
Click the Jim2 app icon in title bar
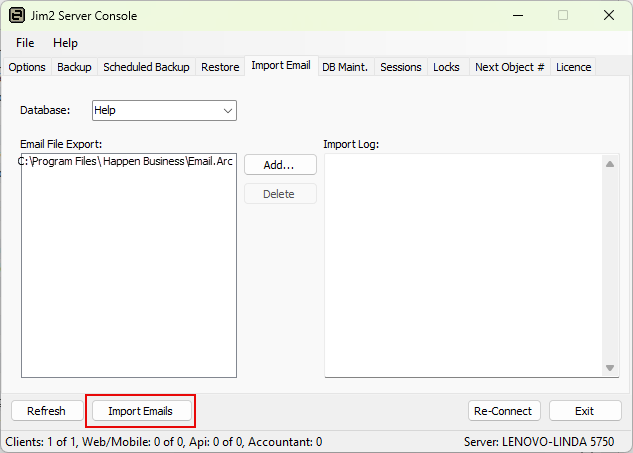pos(17,16)
